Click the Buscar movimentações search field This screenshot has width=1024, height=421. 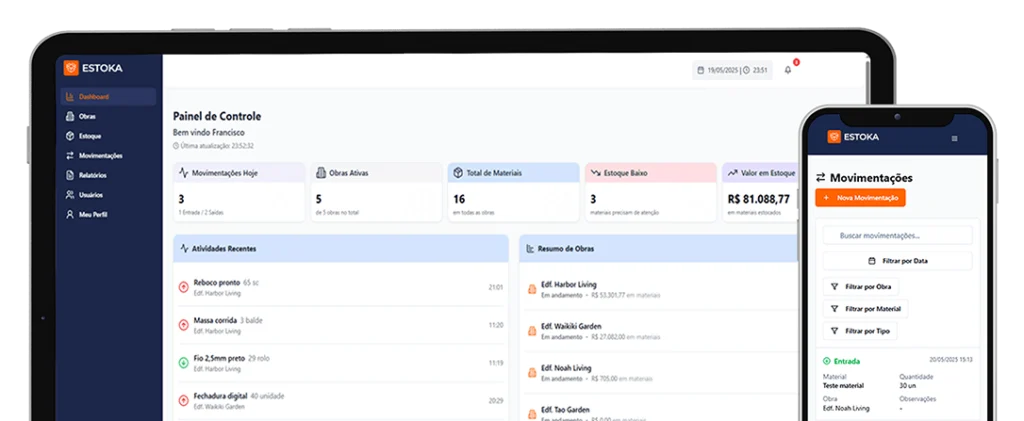[x=897, y=236]
